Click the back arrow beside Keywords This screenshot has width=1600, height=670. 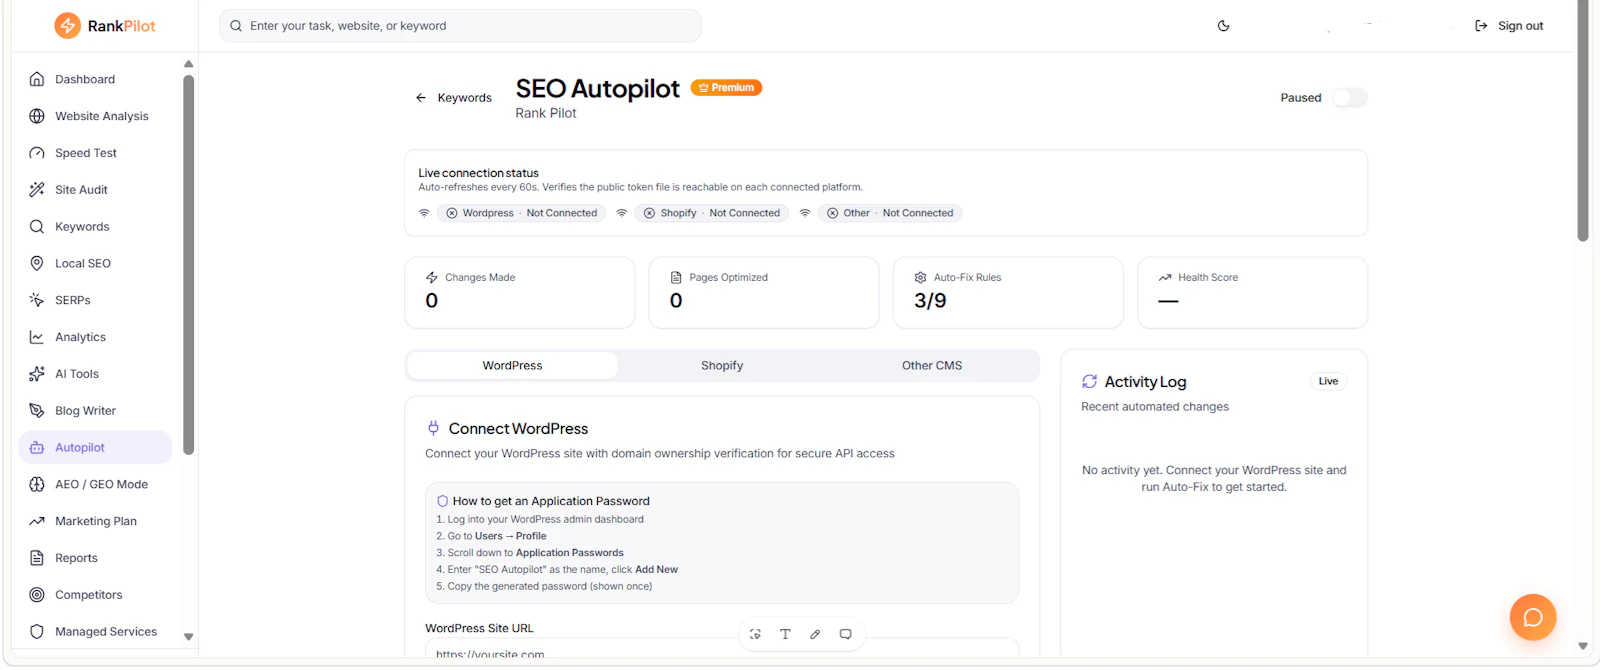[x=421, y=98]
